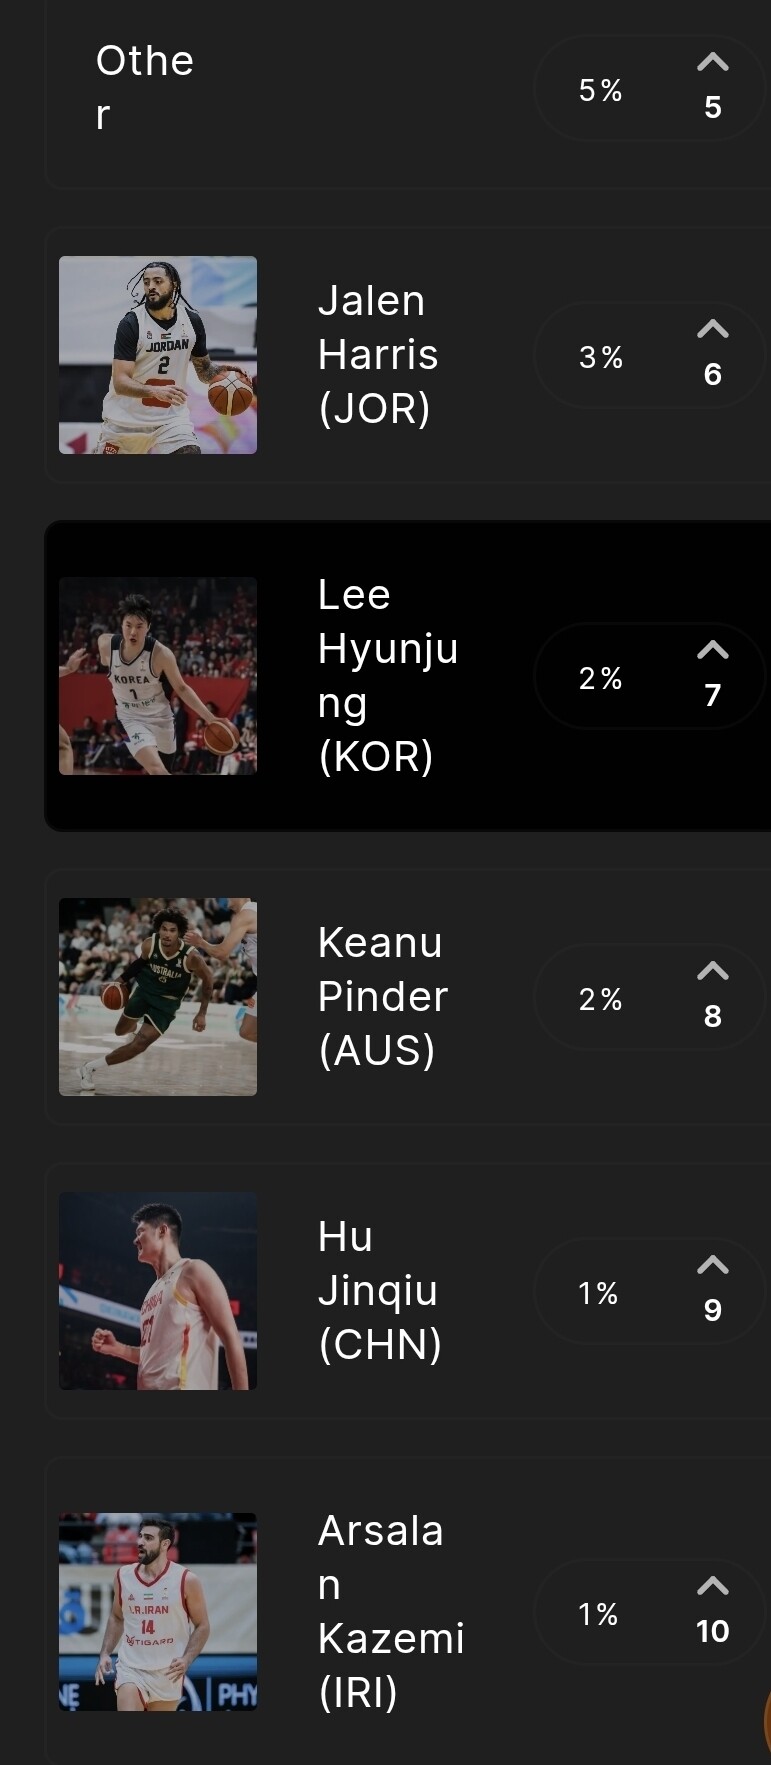Viewport: 771px width, 1765px height.
Task: Select the Other option label
Action: (x=145, y=88)
